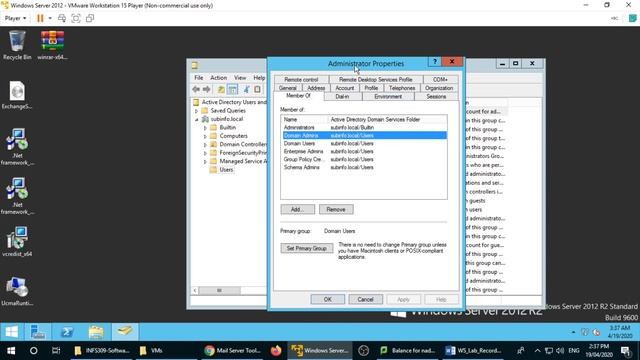Click the Back arrow in AD toolbar
This screenshot has height=360, width=640.
pos(196,89)
